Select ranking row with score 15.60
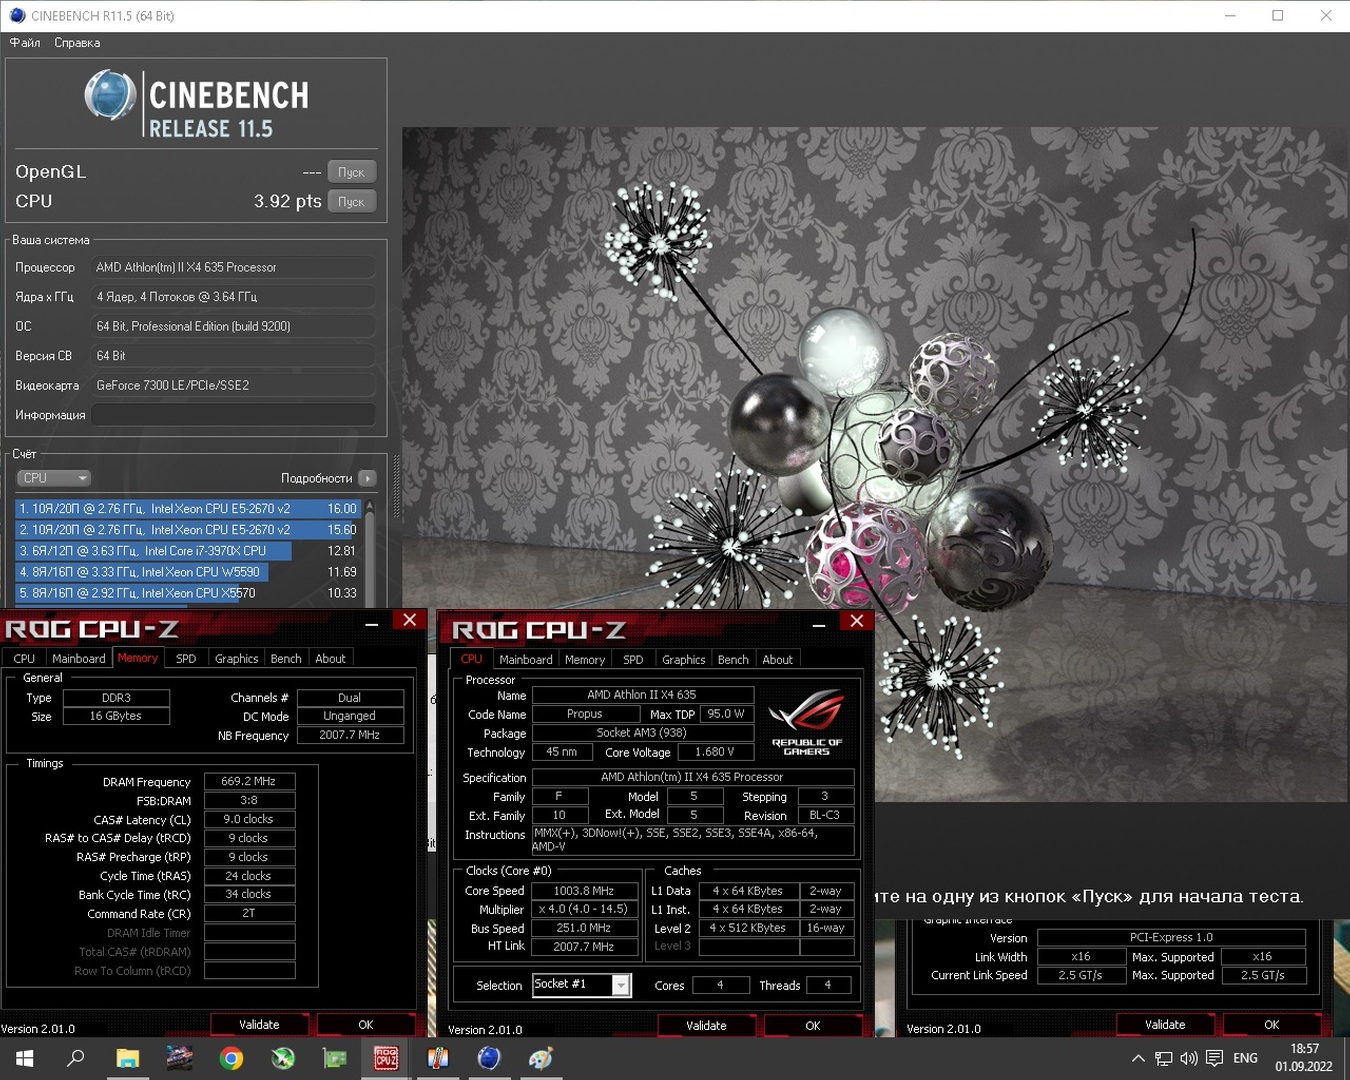 188,530
